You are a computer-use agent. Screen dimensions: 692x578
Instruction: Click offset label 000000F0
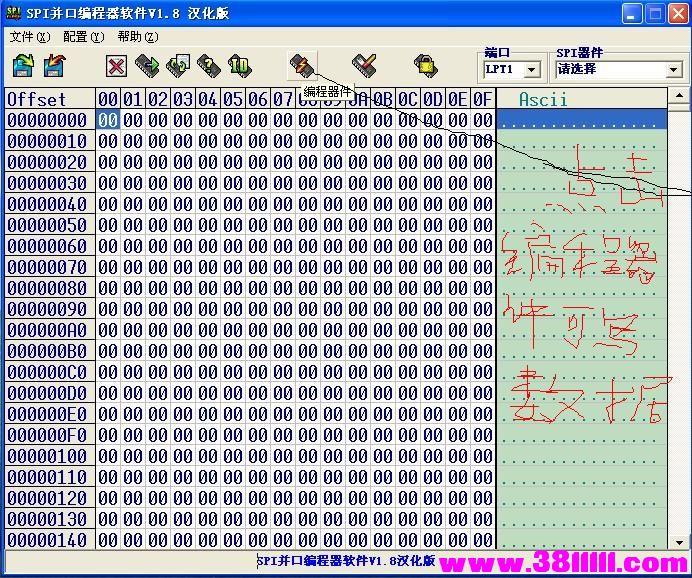click(x=50, y=435)
